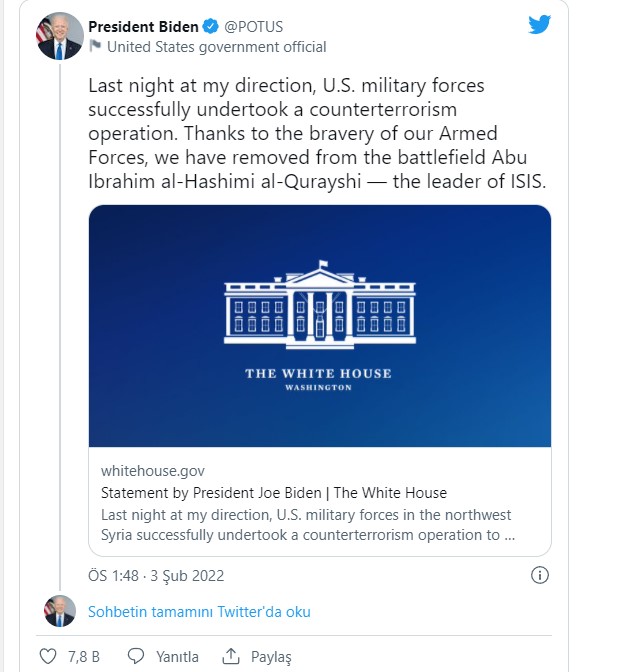
Task: Click the Twitter bird logo
Action: point(540,24)
